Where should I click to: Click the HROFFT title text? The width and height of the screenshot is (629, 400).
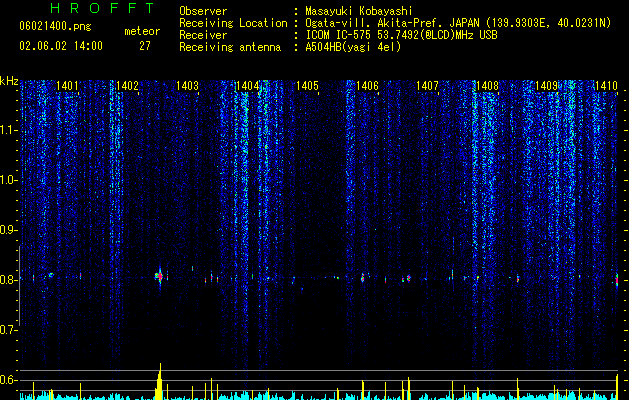click(x=102, y=8)
